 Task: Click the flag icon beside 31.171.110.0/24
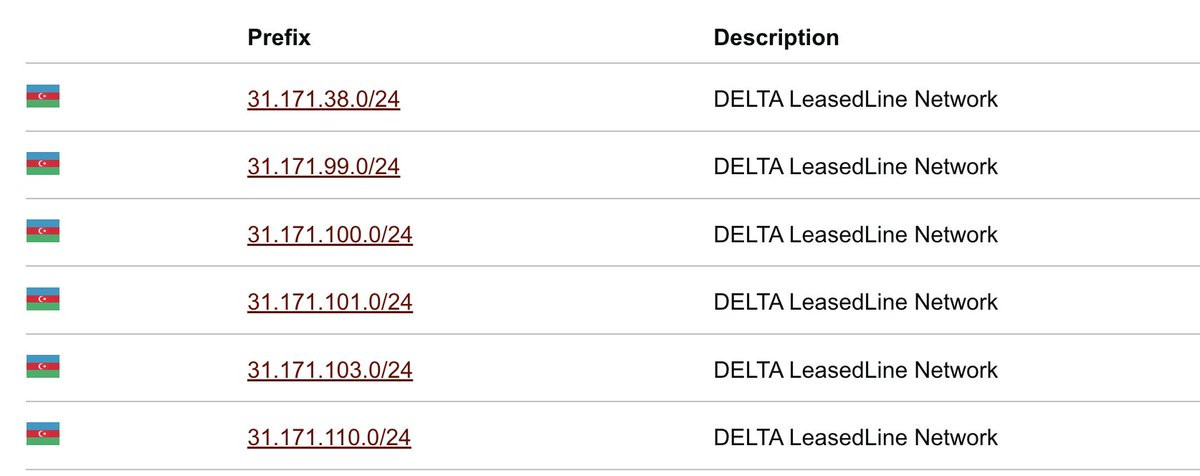tap(43, 434)
